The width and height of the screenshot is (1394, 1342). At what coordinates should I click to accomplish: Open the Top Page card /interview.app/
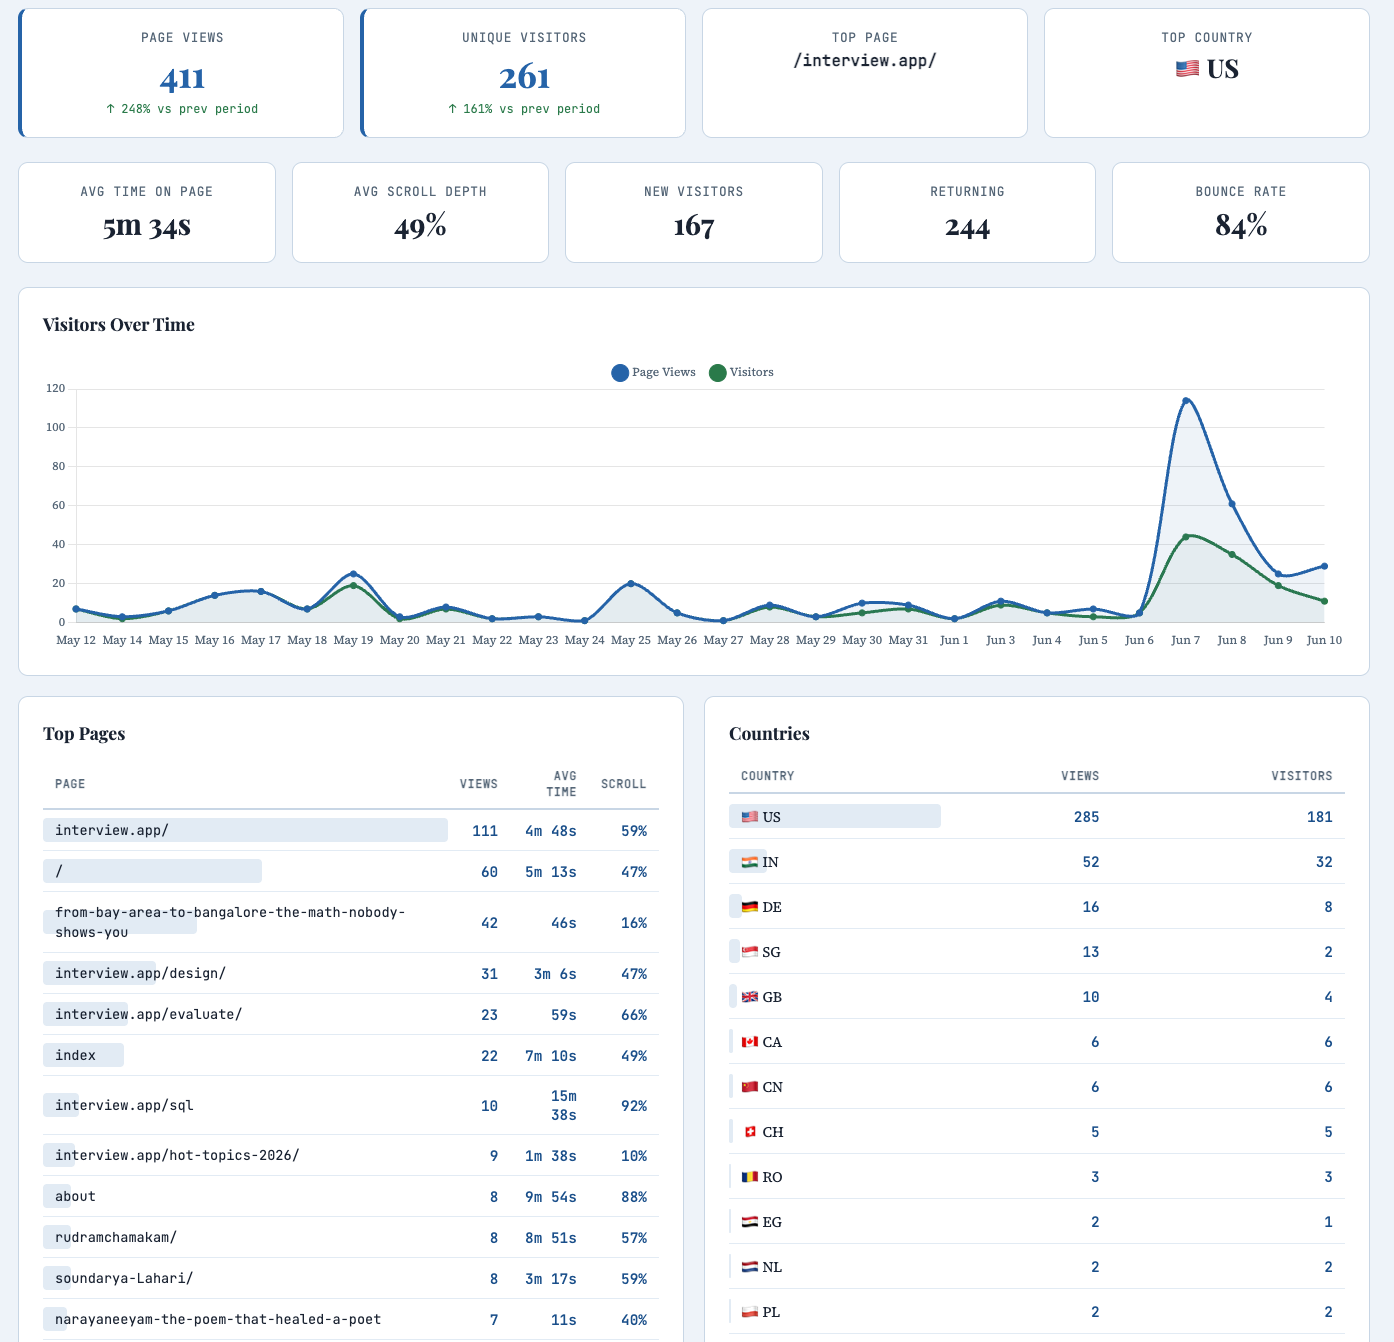(x=865, y=73)
